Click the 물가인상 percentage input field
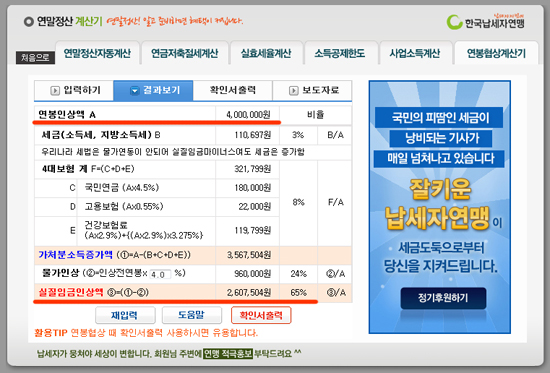550x373 pixels. click(x=160, y=274)
